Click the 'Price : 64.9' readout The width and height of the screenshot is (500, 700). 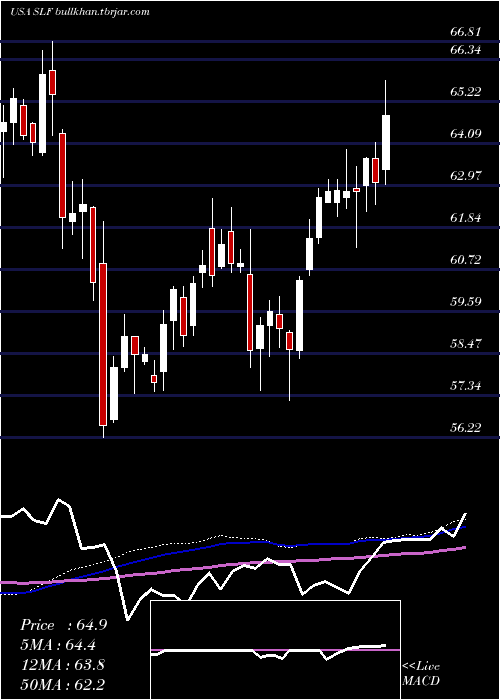(x=63, y=625)
